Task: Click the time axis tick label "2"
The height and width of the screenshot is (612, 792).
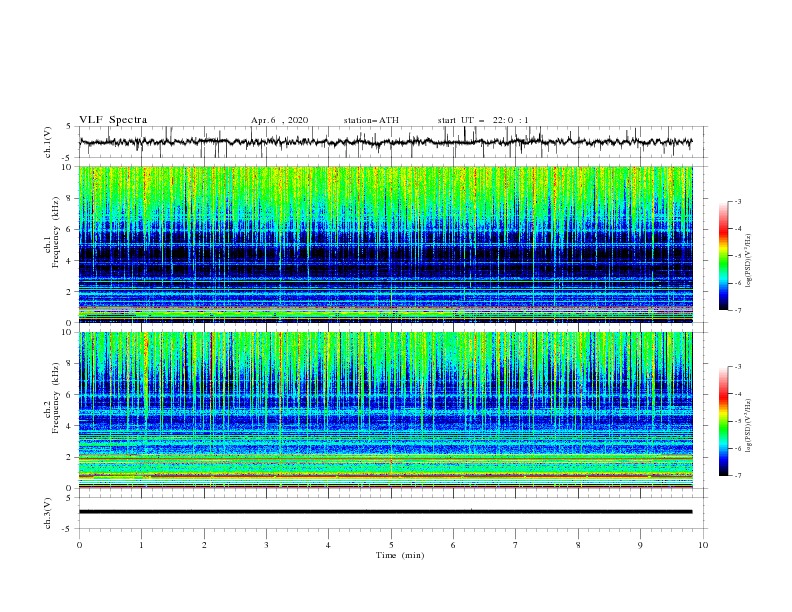Action: [x=204, y=545]
